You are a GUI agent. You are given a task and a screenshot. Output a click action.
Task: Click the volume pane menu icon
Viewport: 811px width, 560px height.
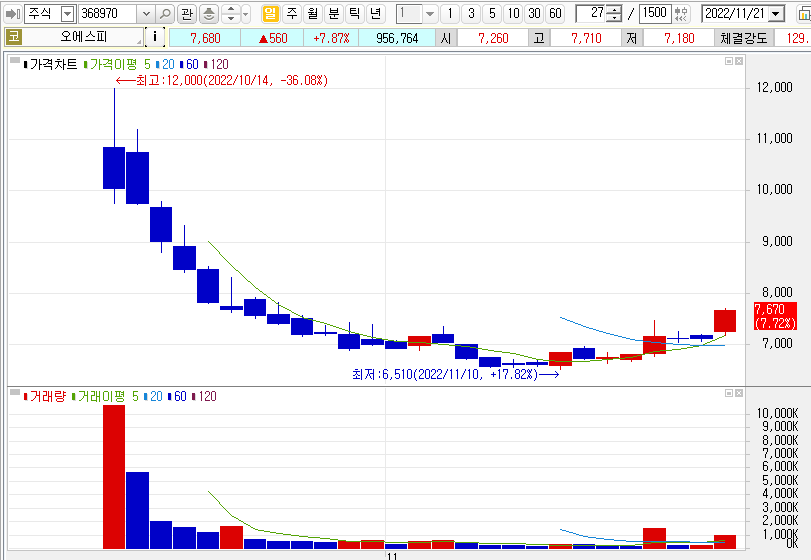[x=14, y=392]
